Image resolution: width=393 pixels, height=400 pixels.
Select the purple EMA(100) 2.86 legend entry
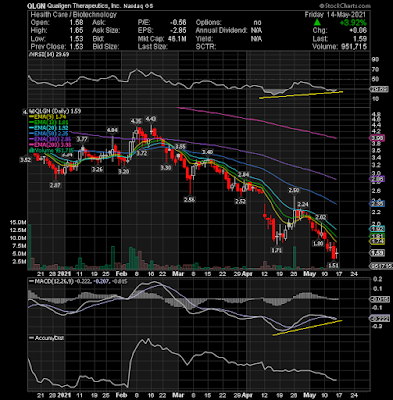point(51,139)
